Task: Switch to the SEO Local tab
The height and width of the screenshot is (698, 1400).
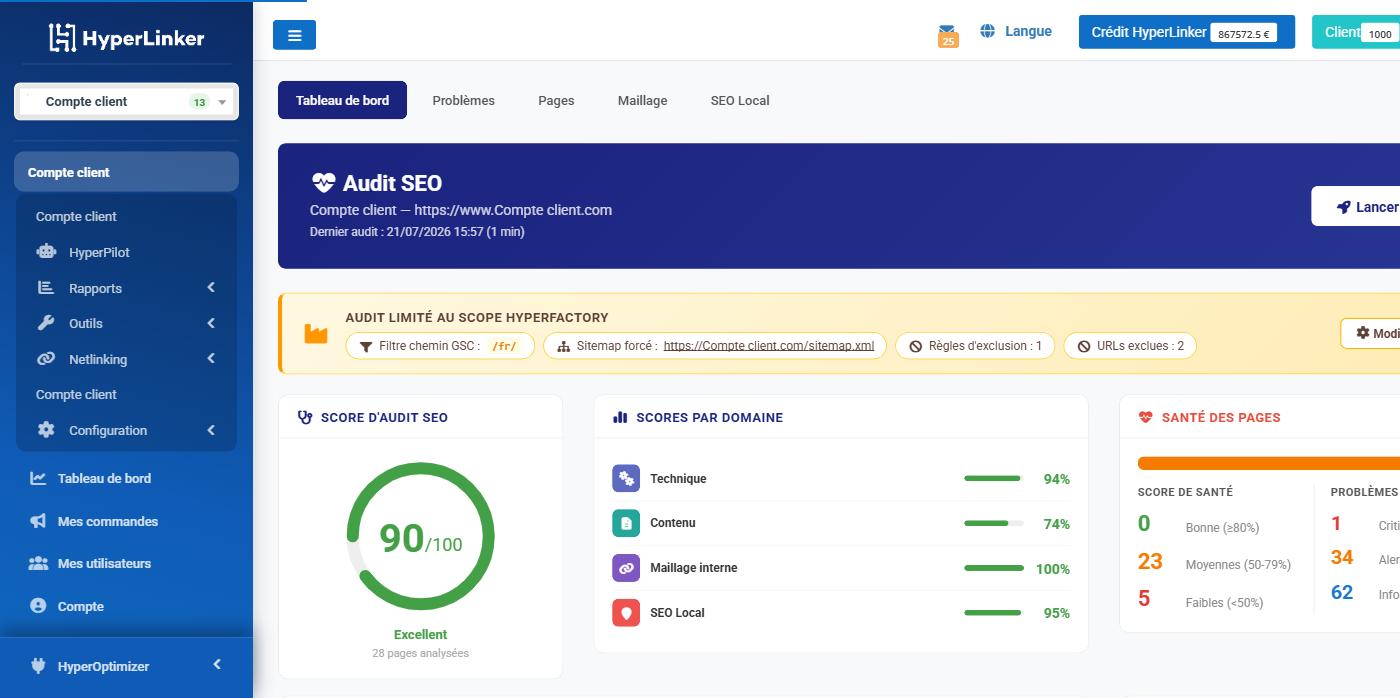Action: 740,100
